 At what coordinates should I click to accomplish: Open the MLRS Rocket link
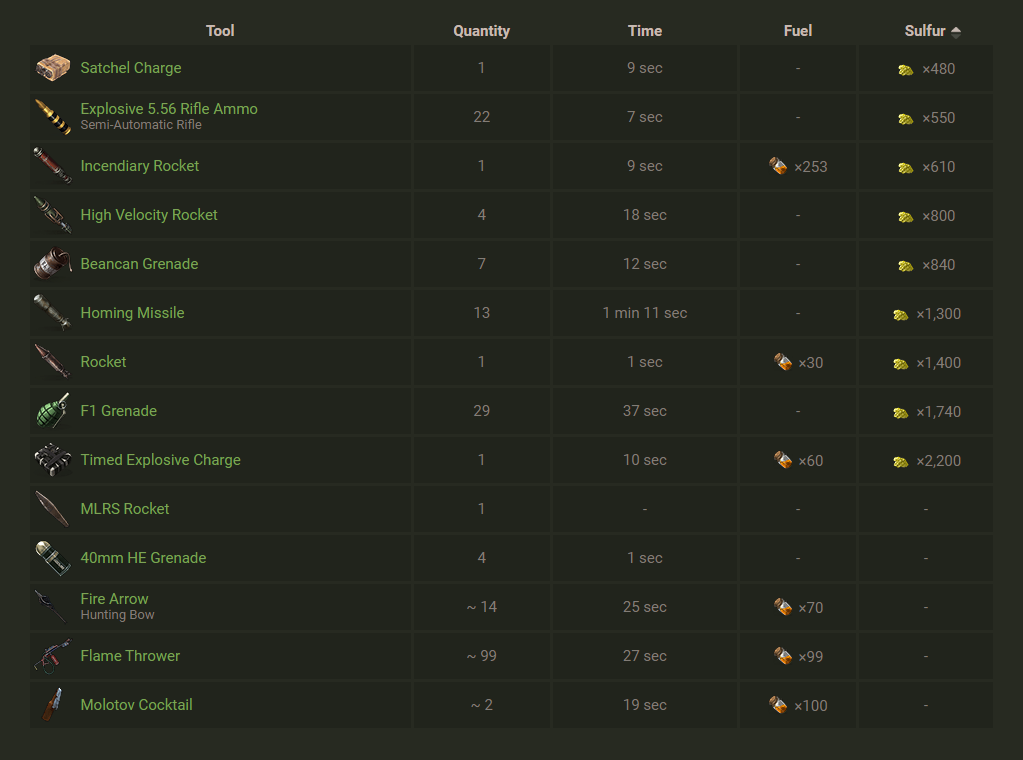click(x=125, y=509)
